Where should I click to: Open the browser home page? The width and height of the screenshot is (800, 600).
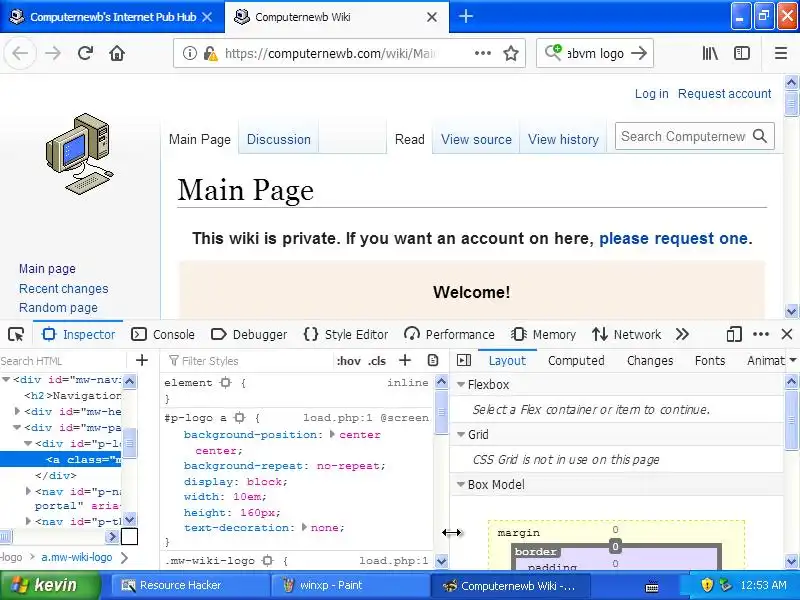tap(117, 53)
